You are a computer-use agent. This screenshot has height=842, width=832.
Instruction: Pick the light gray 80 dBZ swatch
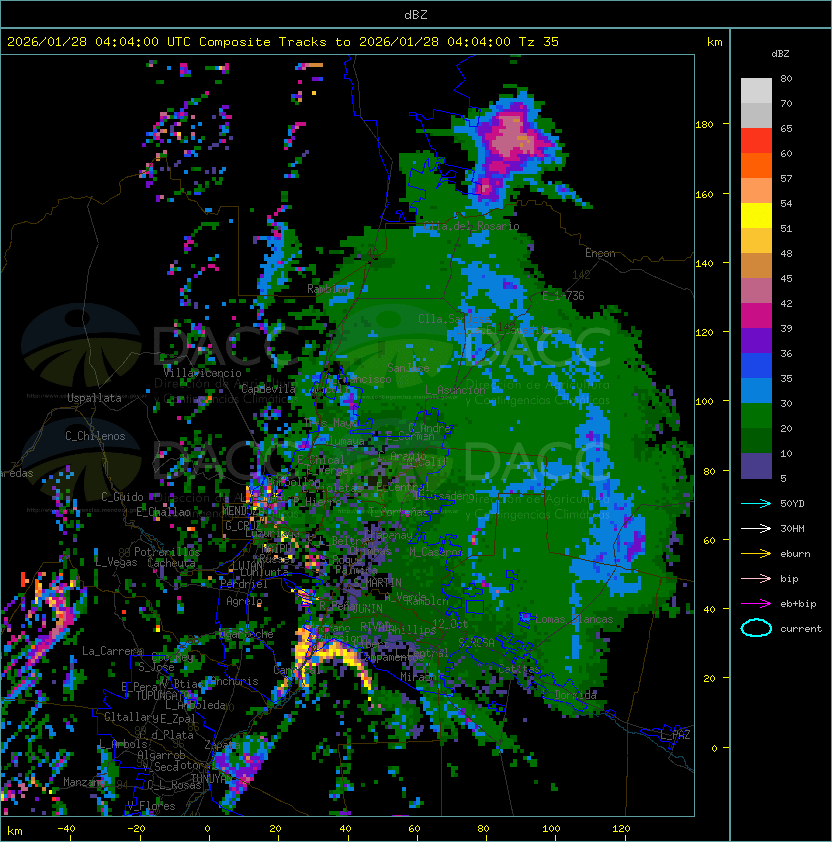(756, 90)
